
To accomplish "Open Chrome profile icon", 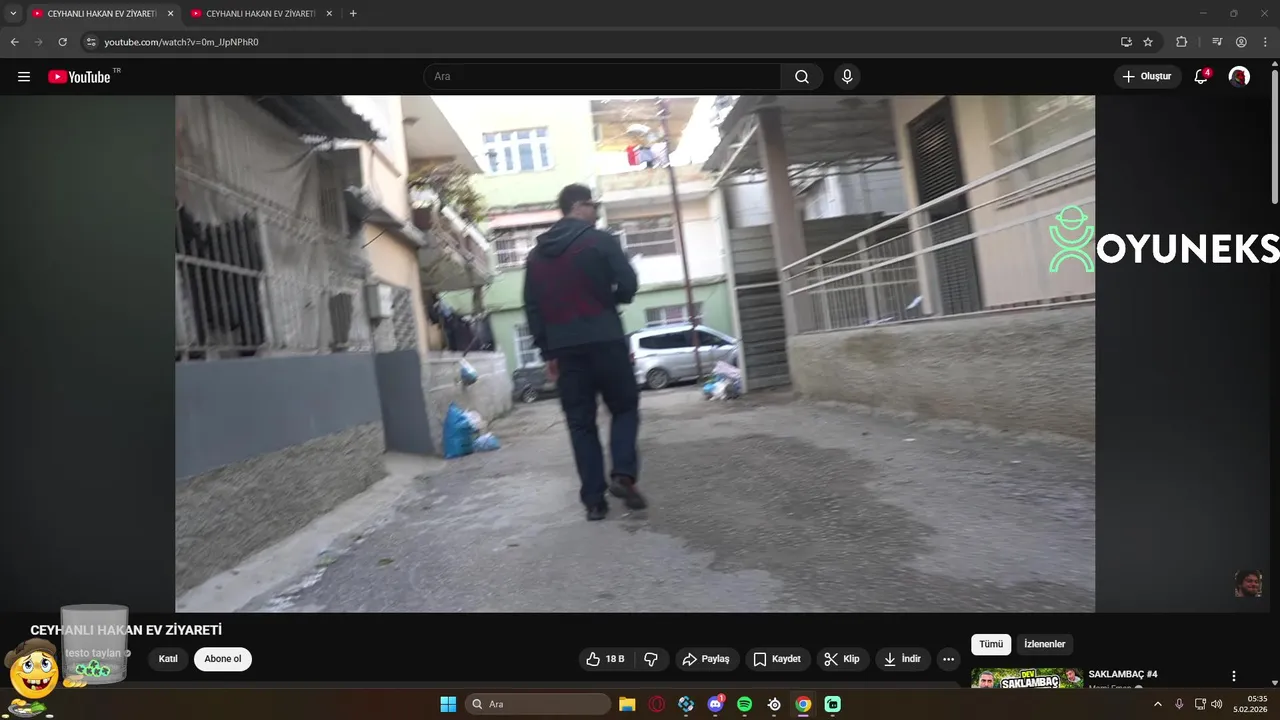I will coord(1241,42).
